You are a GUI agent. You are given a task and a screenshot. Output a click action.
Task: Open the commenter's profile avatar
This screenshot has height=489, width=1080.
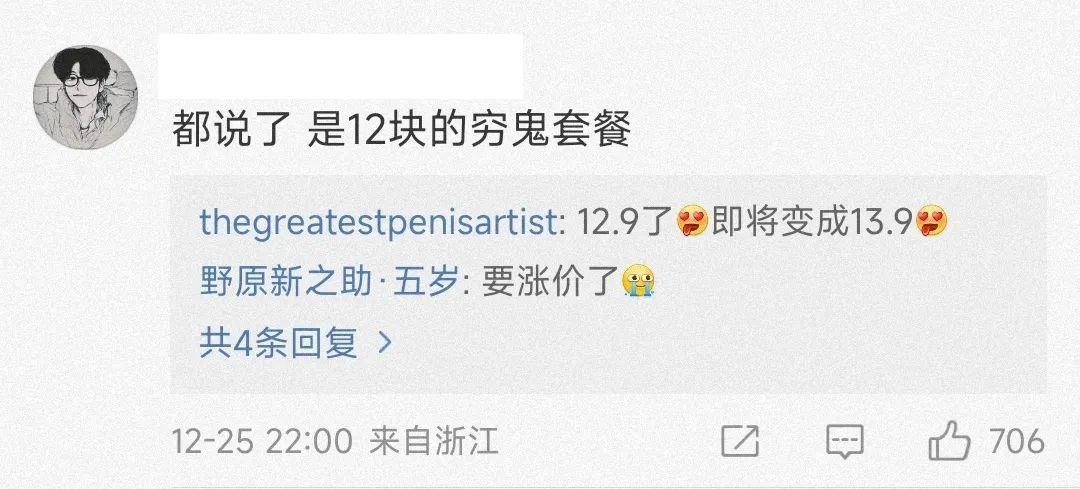(85, 97)
